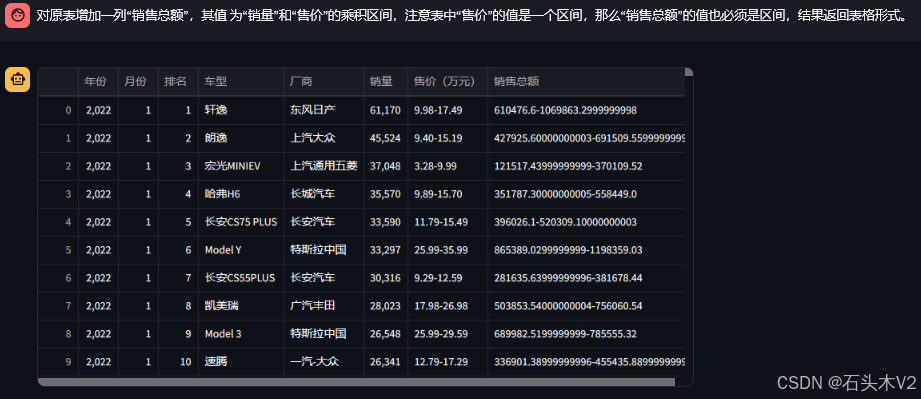Click the 售价（万元） column header
The height and width of the screenshot is (399, 921).
(447, 82)
